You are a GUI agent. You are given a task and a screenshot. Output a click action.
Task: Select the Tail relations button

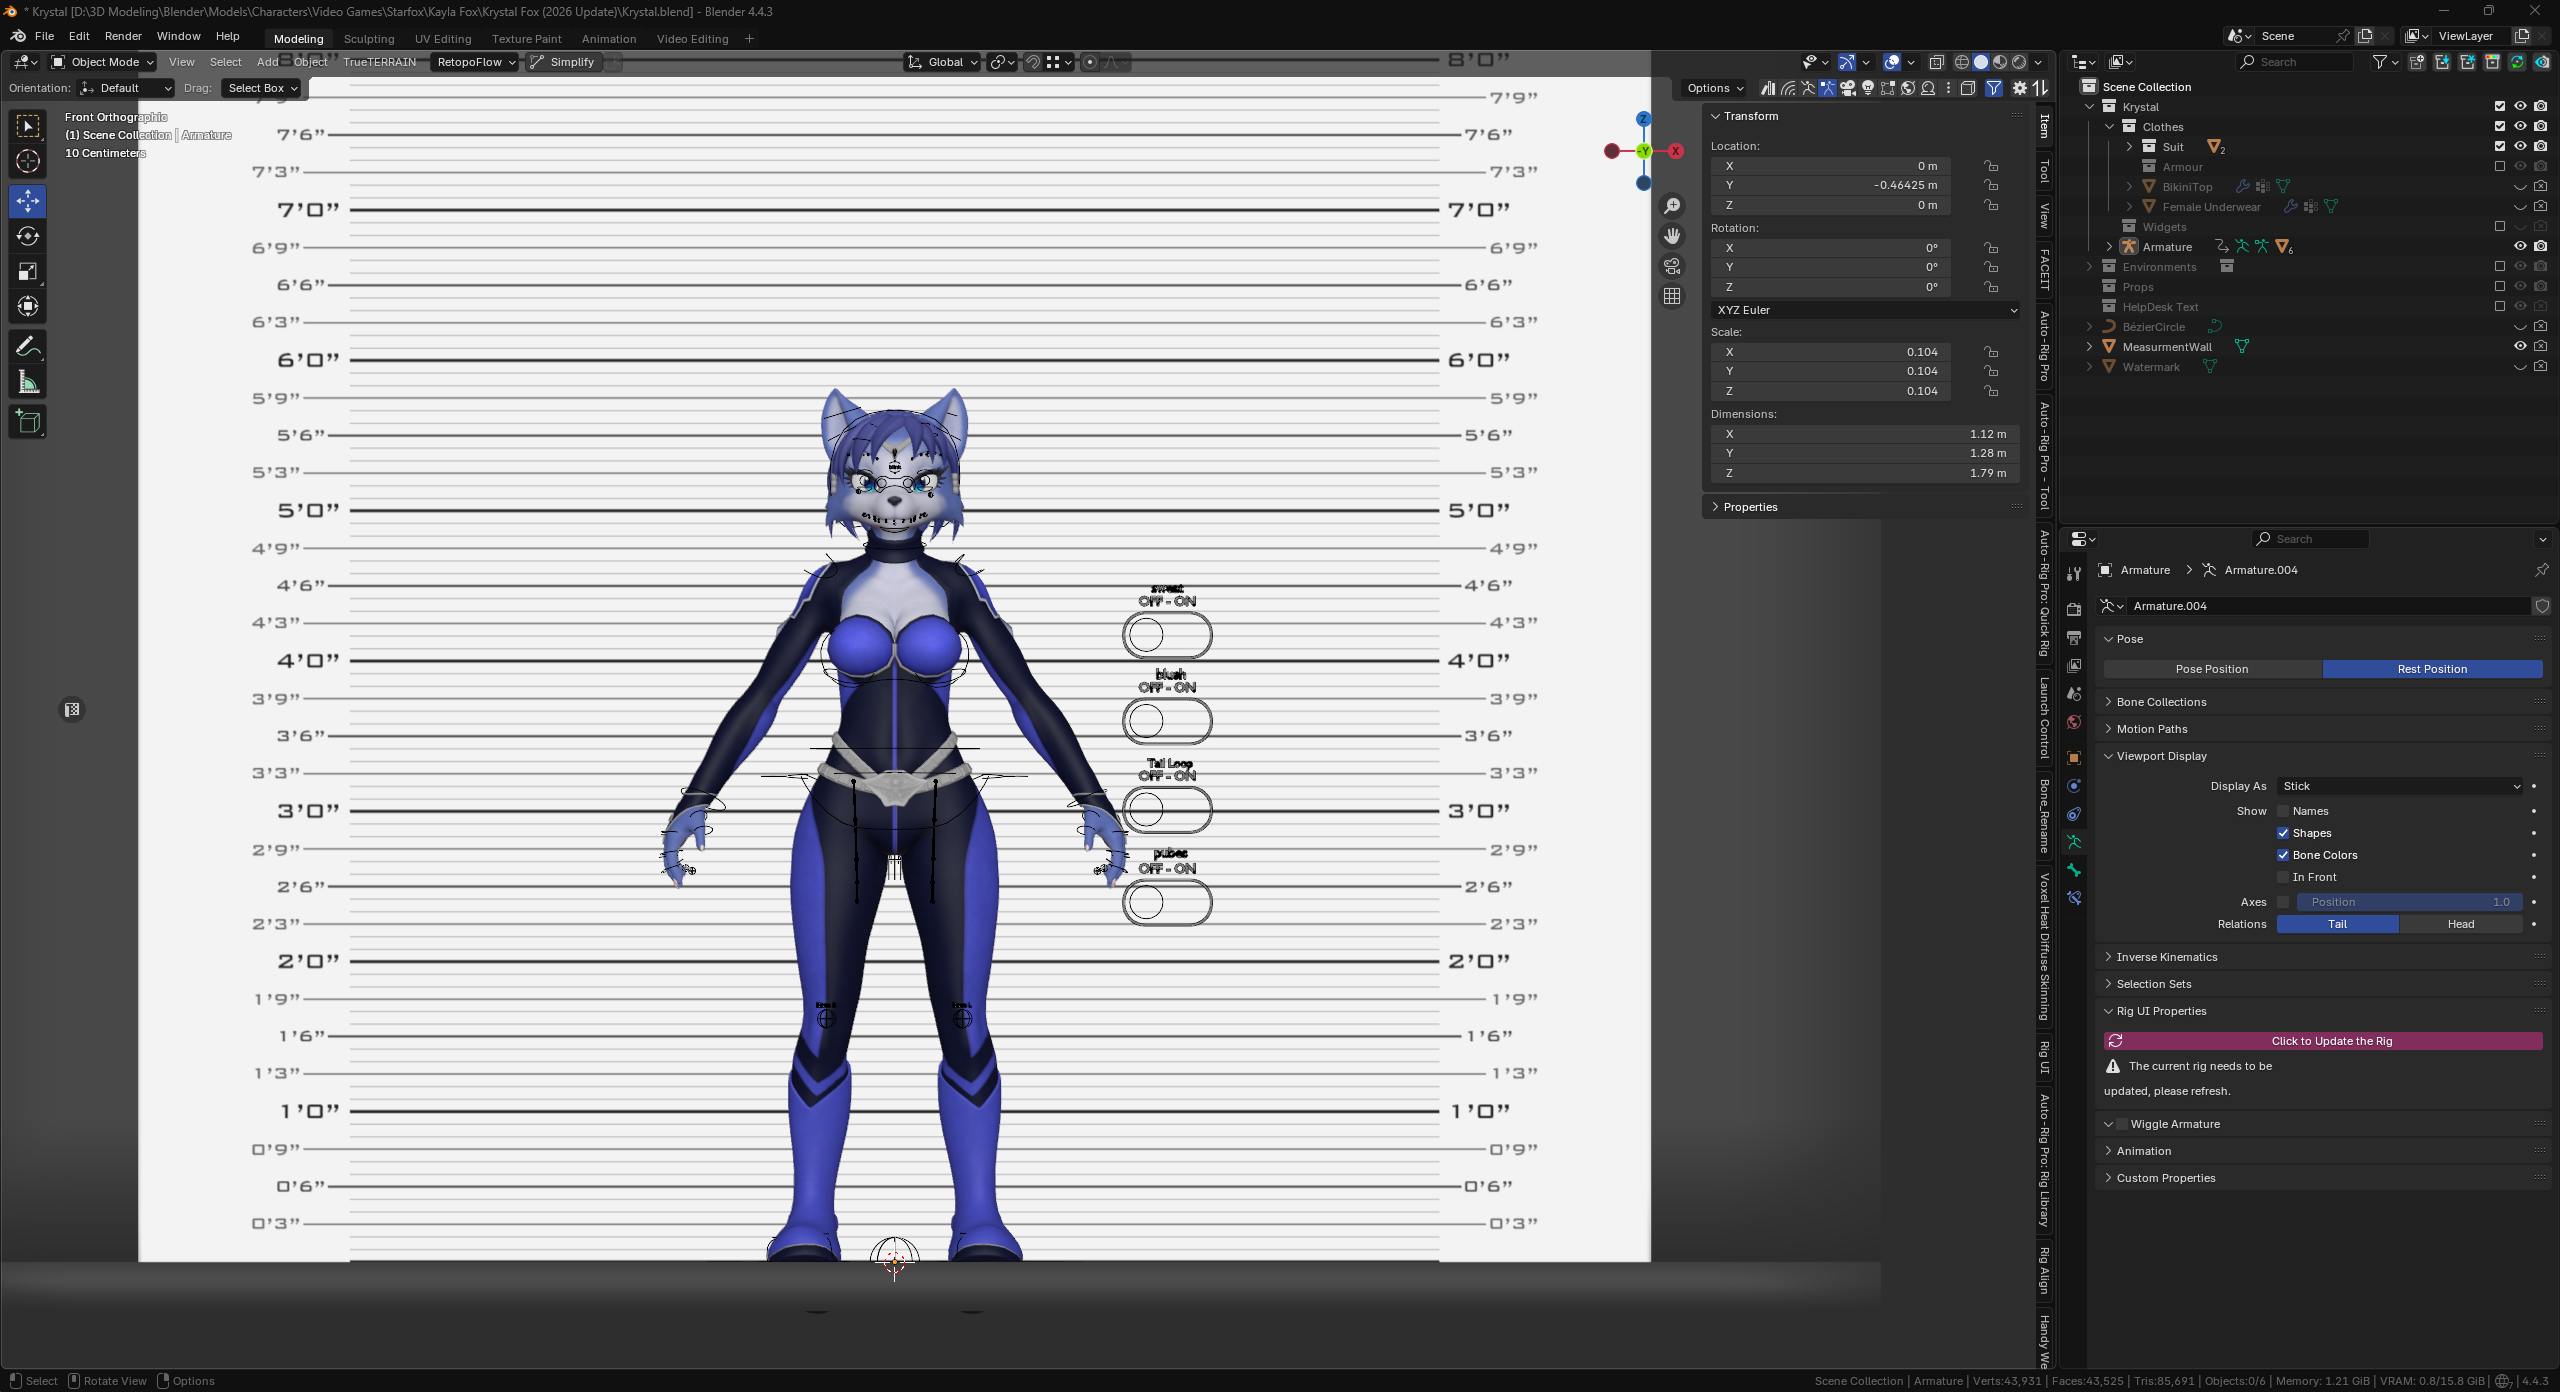click(x=2337, y=924)
